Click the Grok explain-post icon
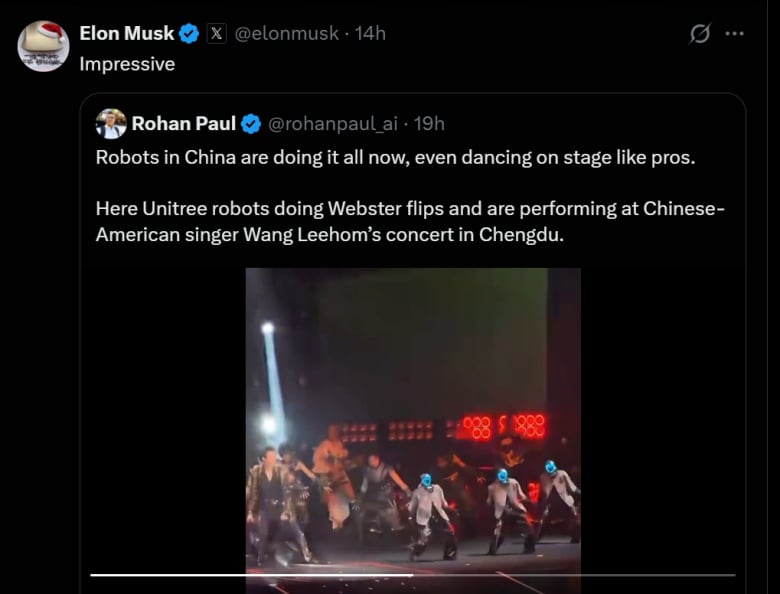Screen dimensions: 780x594 (700, 34)
